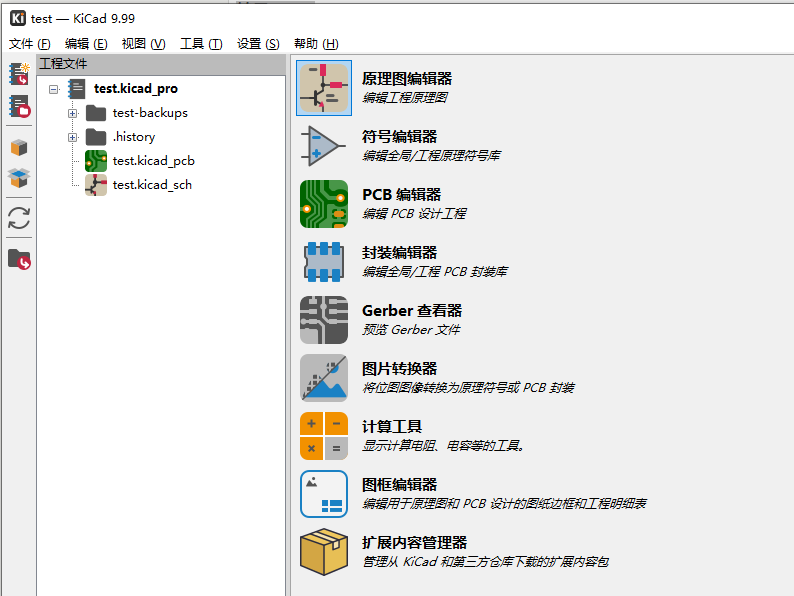The width and height of the screenshot is (794, 596).
Task: Click the 工程文件 panel header
Action: 162,64
